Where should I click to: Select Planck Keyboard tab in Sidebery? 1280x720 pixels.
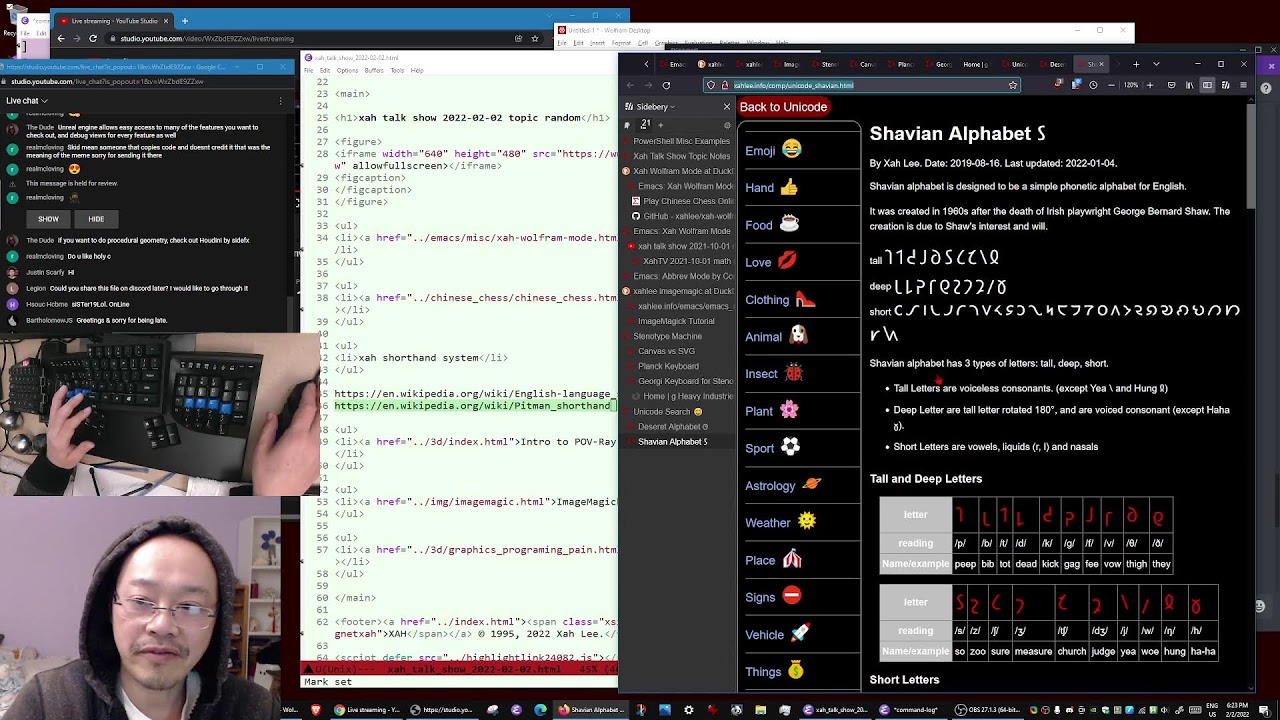(x=679, y=367)
